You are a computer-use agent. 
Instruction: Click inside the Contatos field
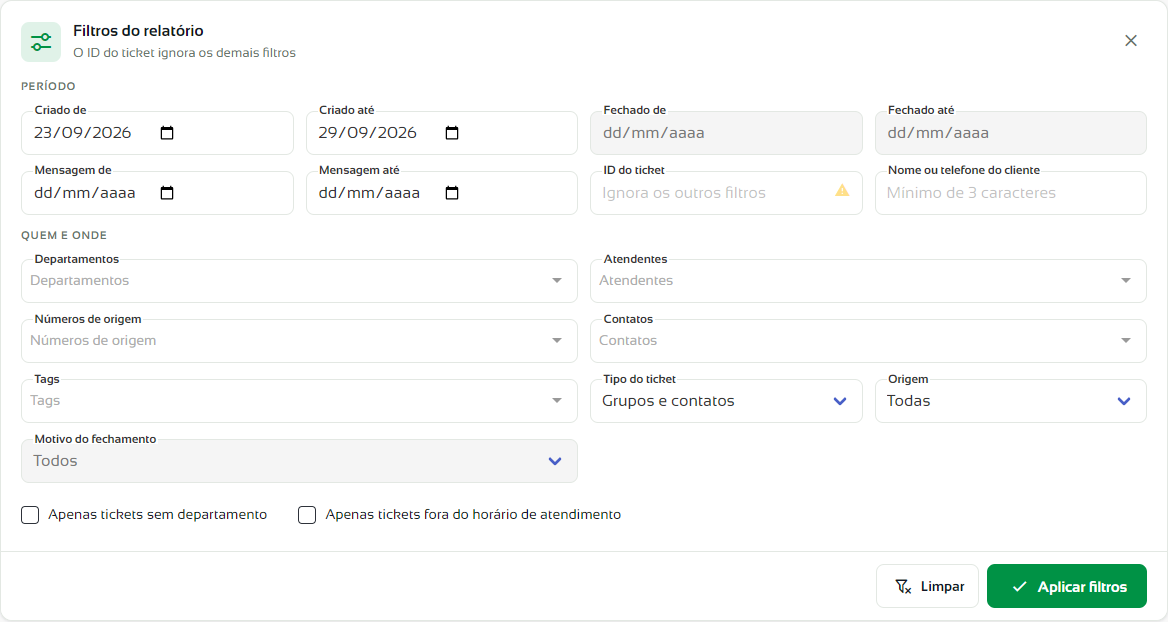click(869, 340)
